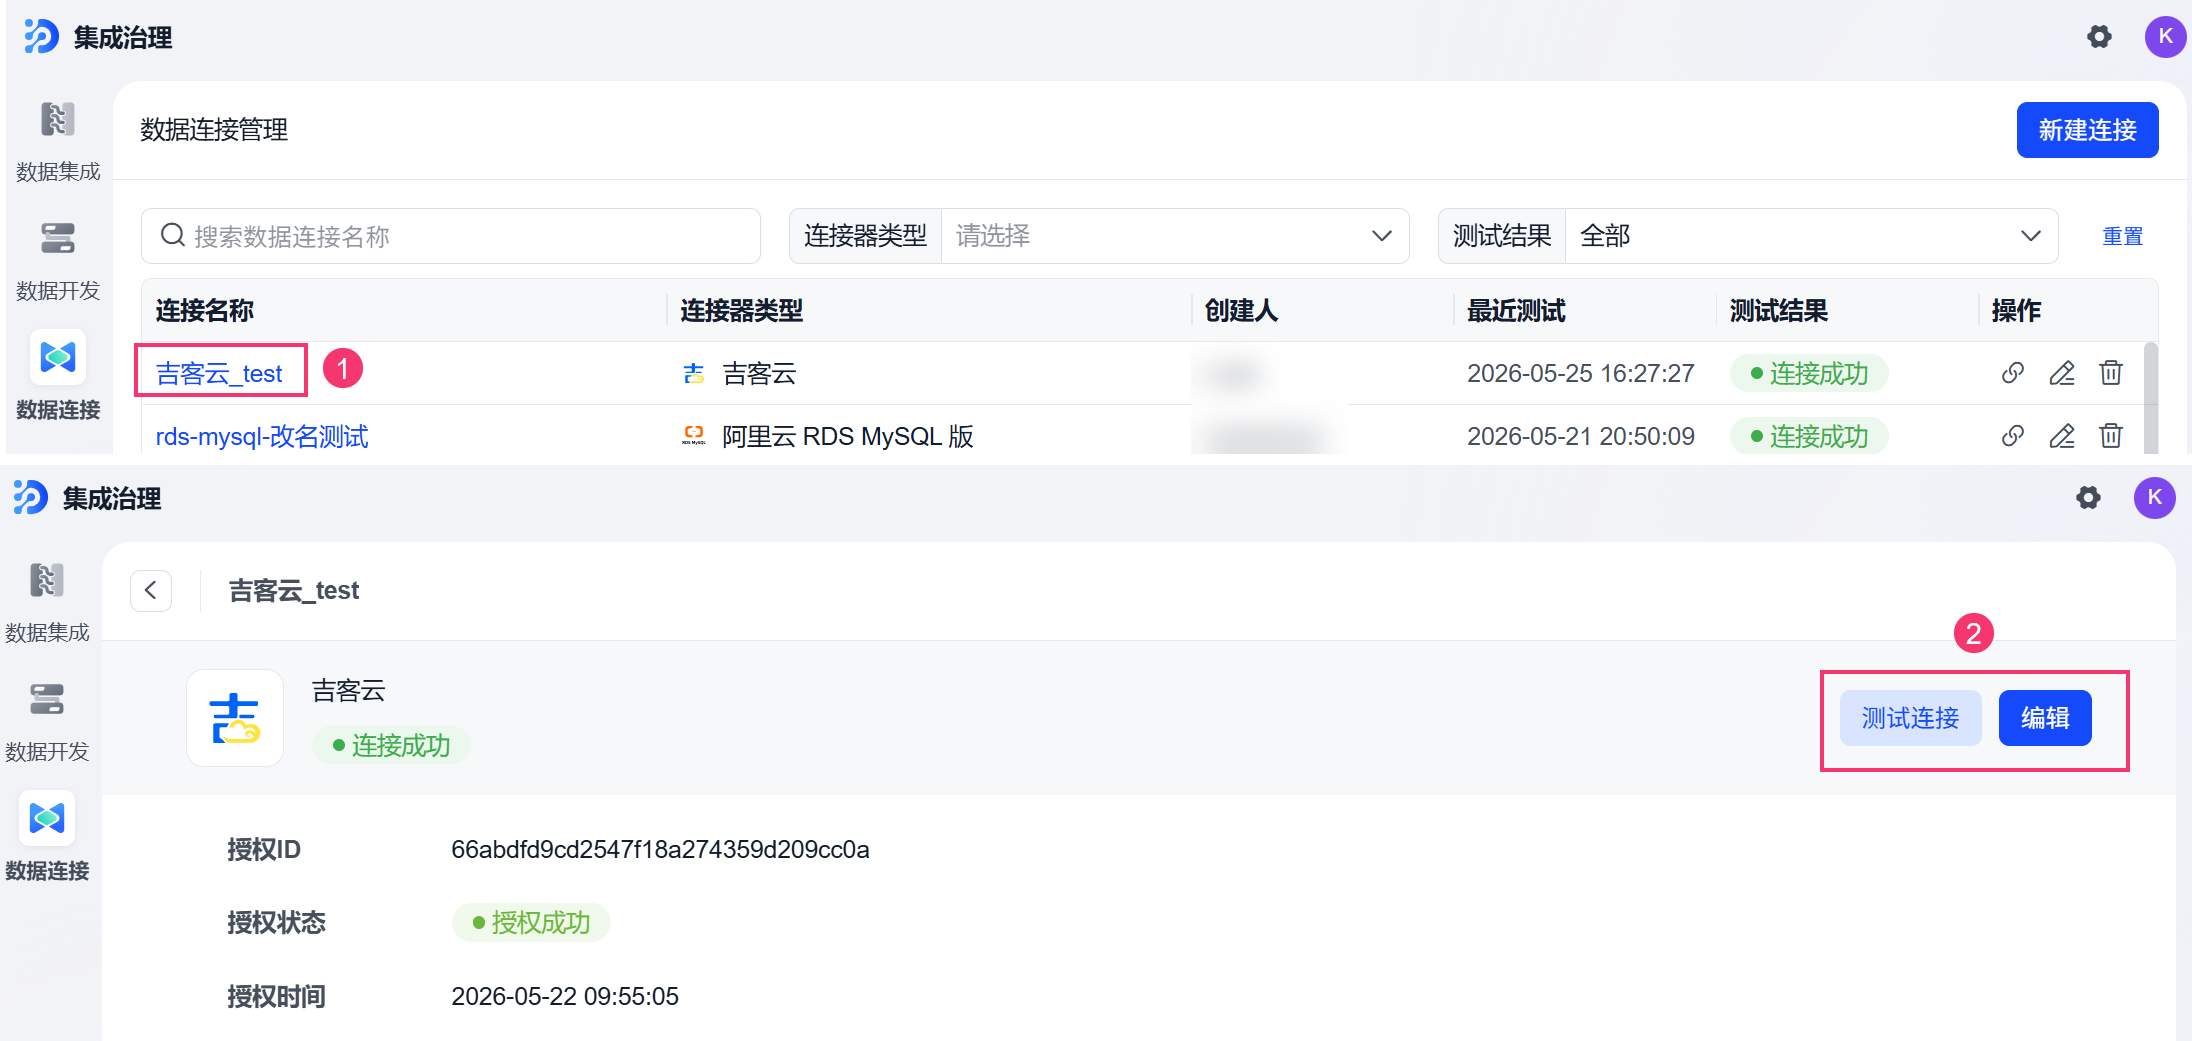Click the 授权时间 value 2026-05-22 09:55:05

pos(565,996)
